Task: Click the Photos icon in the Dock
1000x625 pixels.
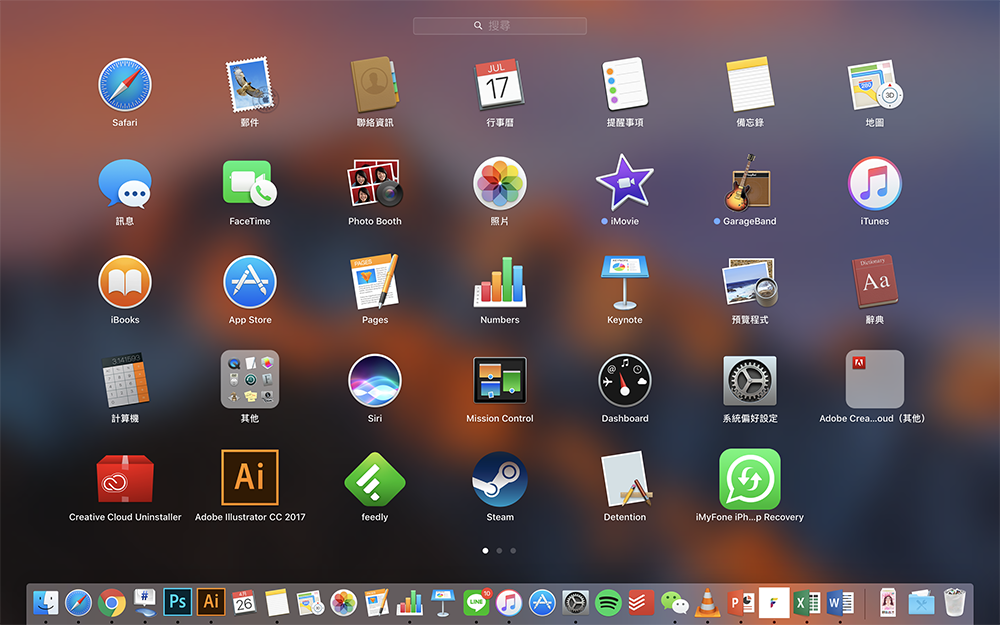Action: [x=344, y=603]
